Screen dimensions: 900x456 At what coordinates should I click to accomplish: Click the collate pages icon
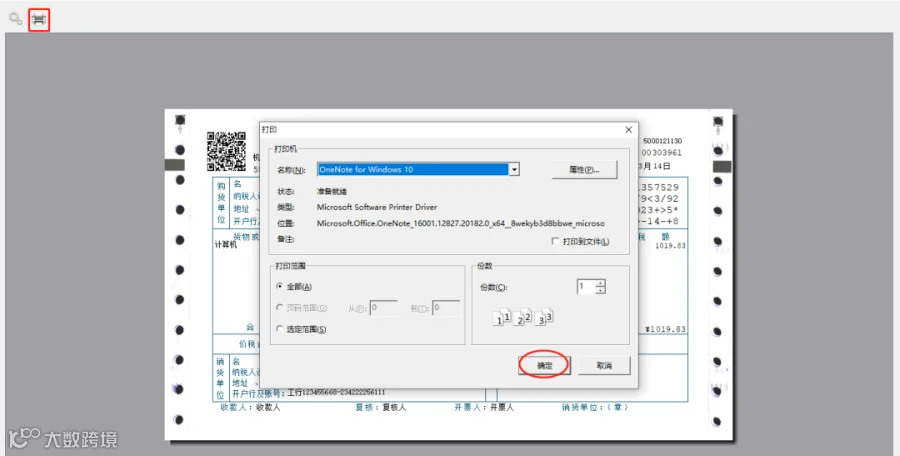(x=523, y=316)
